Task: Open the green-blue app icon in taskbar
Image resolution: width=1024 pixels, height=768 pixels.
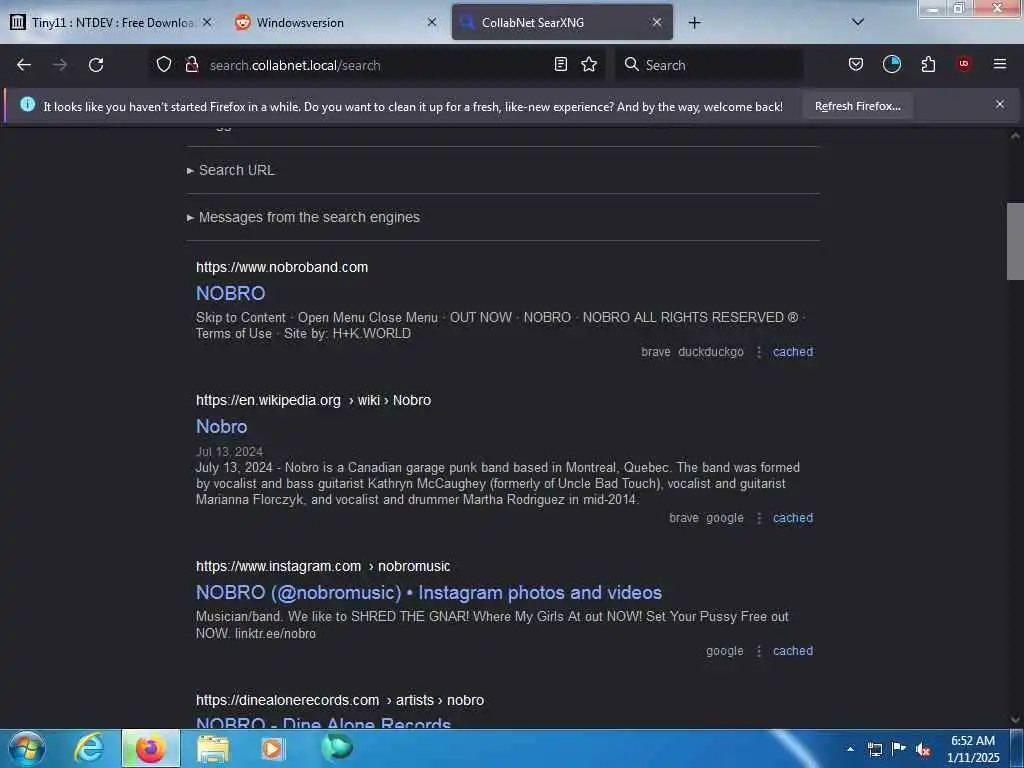Action: click(x=337, y=747)
